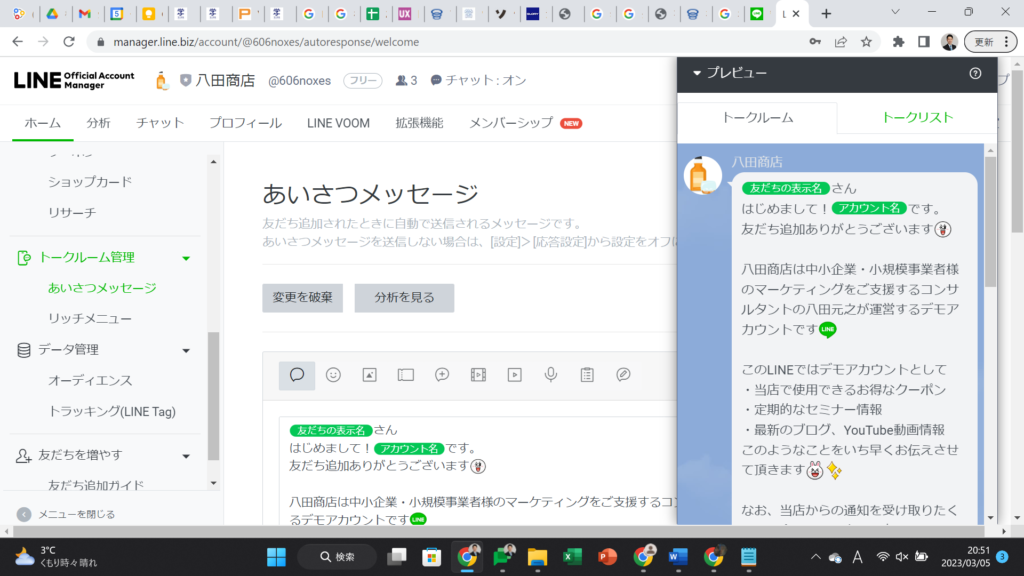
Task: Click the チャット：オン status in header
Action: [479, 80]
